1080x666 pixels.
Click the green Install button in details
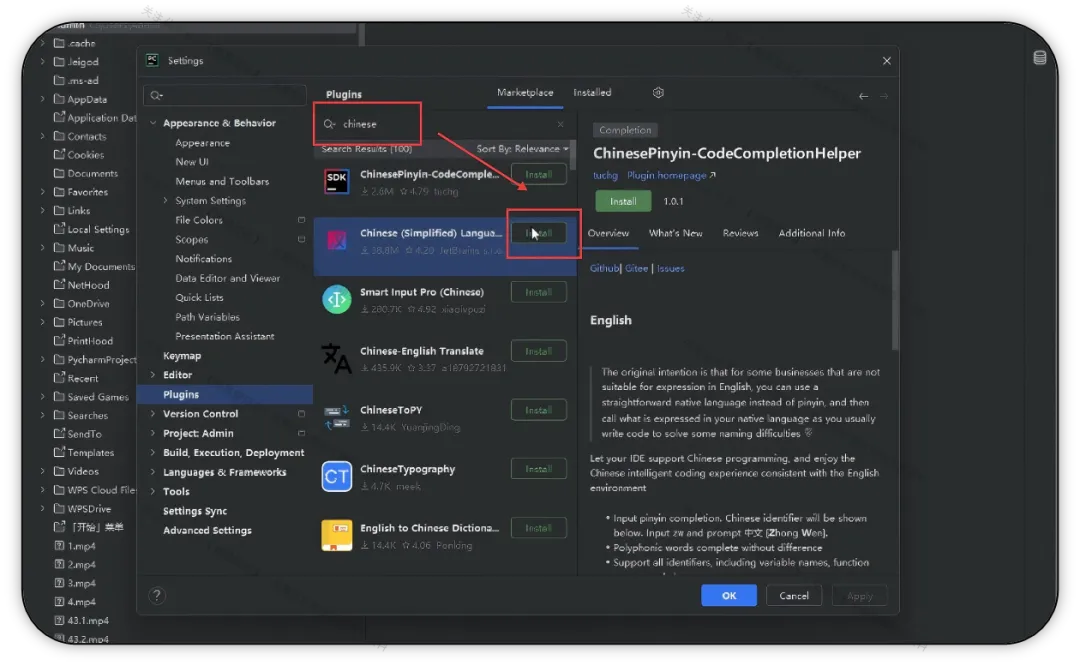coord(623,201)
